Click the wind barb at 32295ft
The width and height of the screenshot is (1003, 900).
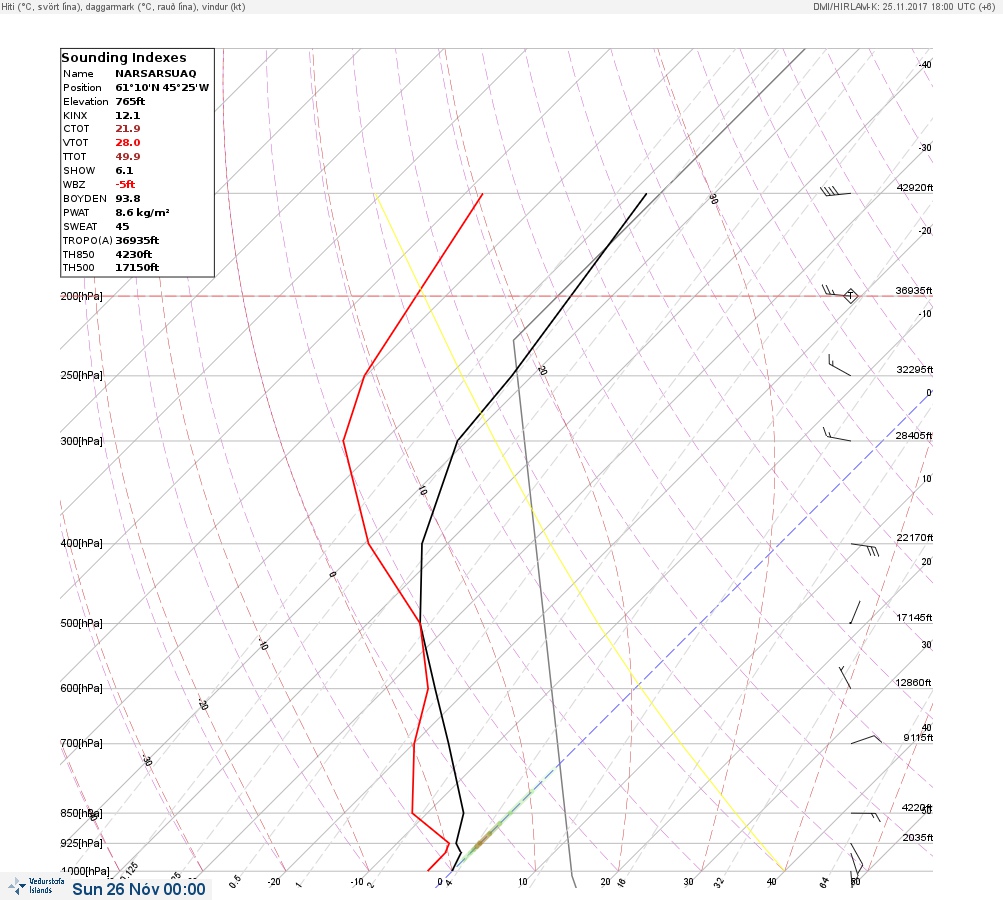839,365
